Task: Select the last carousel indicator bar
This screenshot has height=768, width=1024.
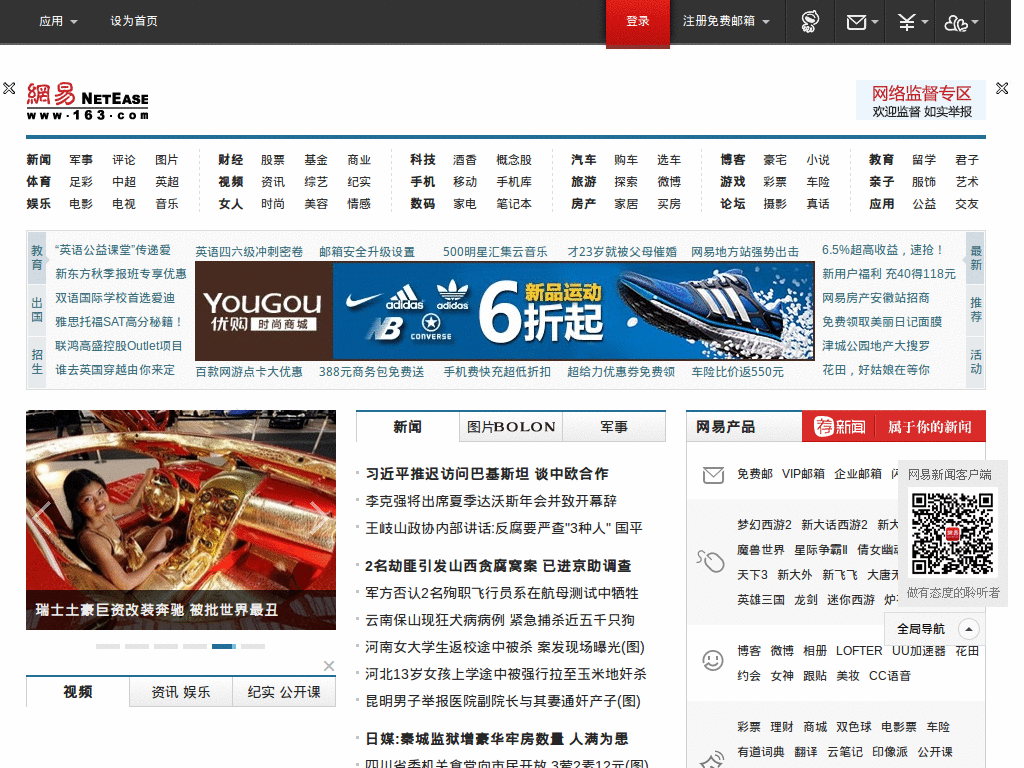Action: pyautogui.click(x=253, y=647)
